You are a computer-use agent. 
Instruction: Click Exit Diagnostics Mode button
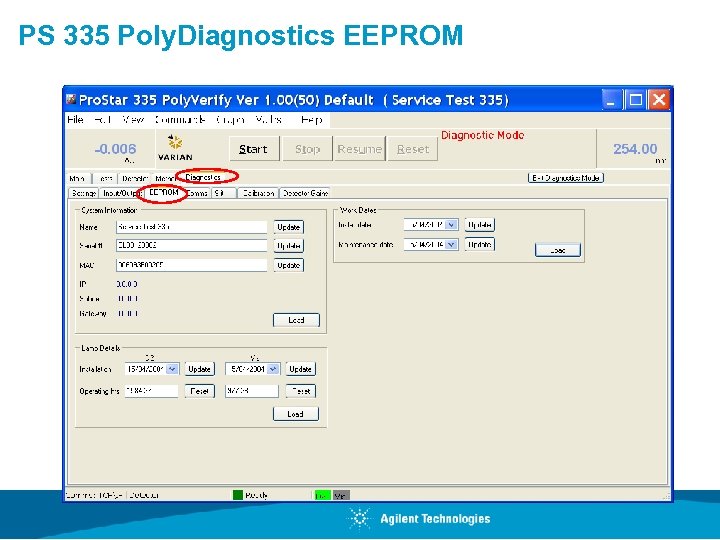566,178
